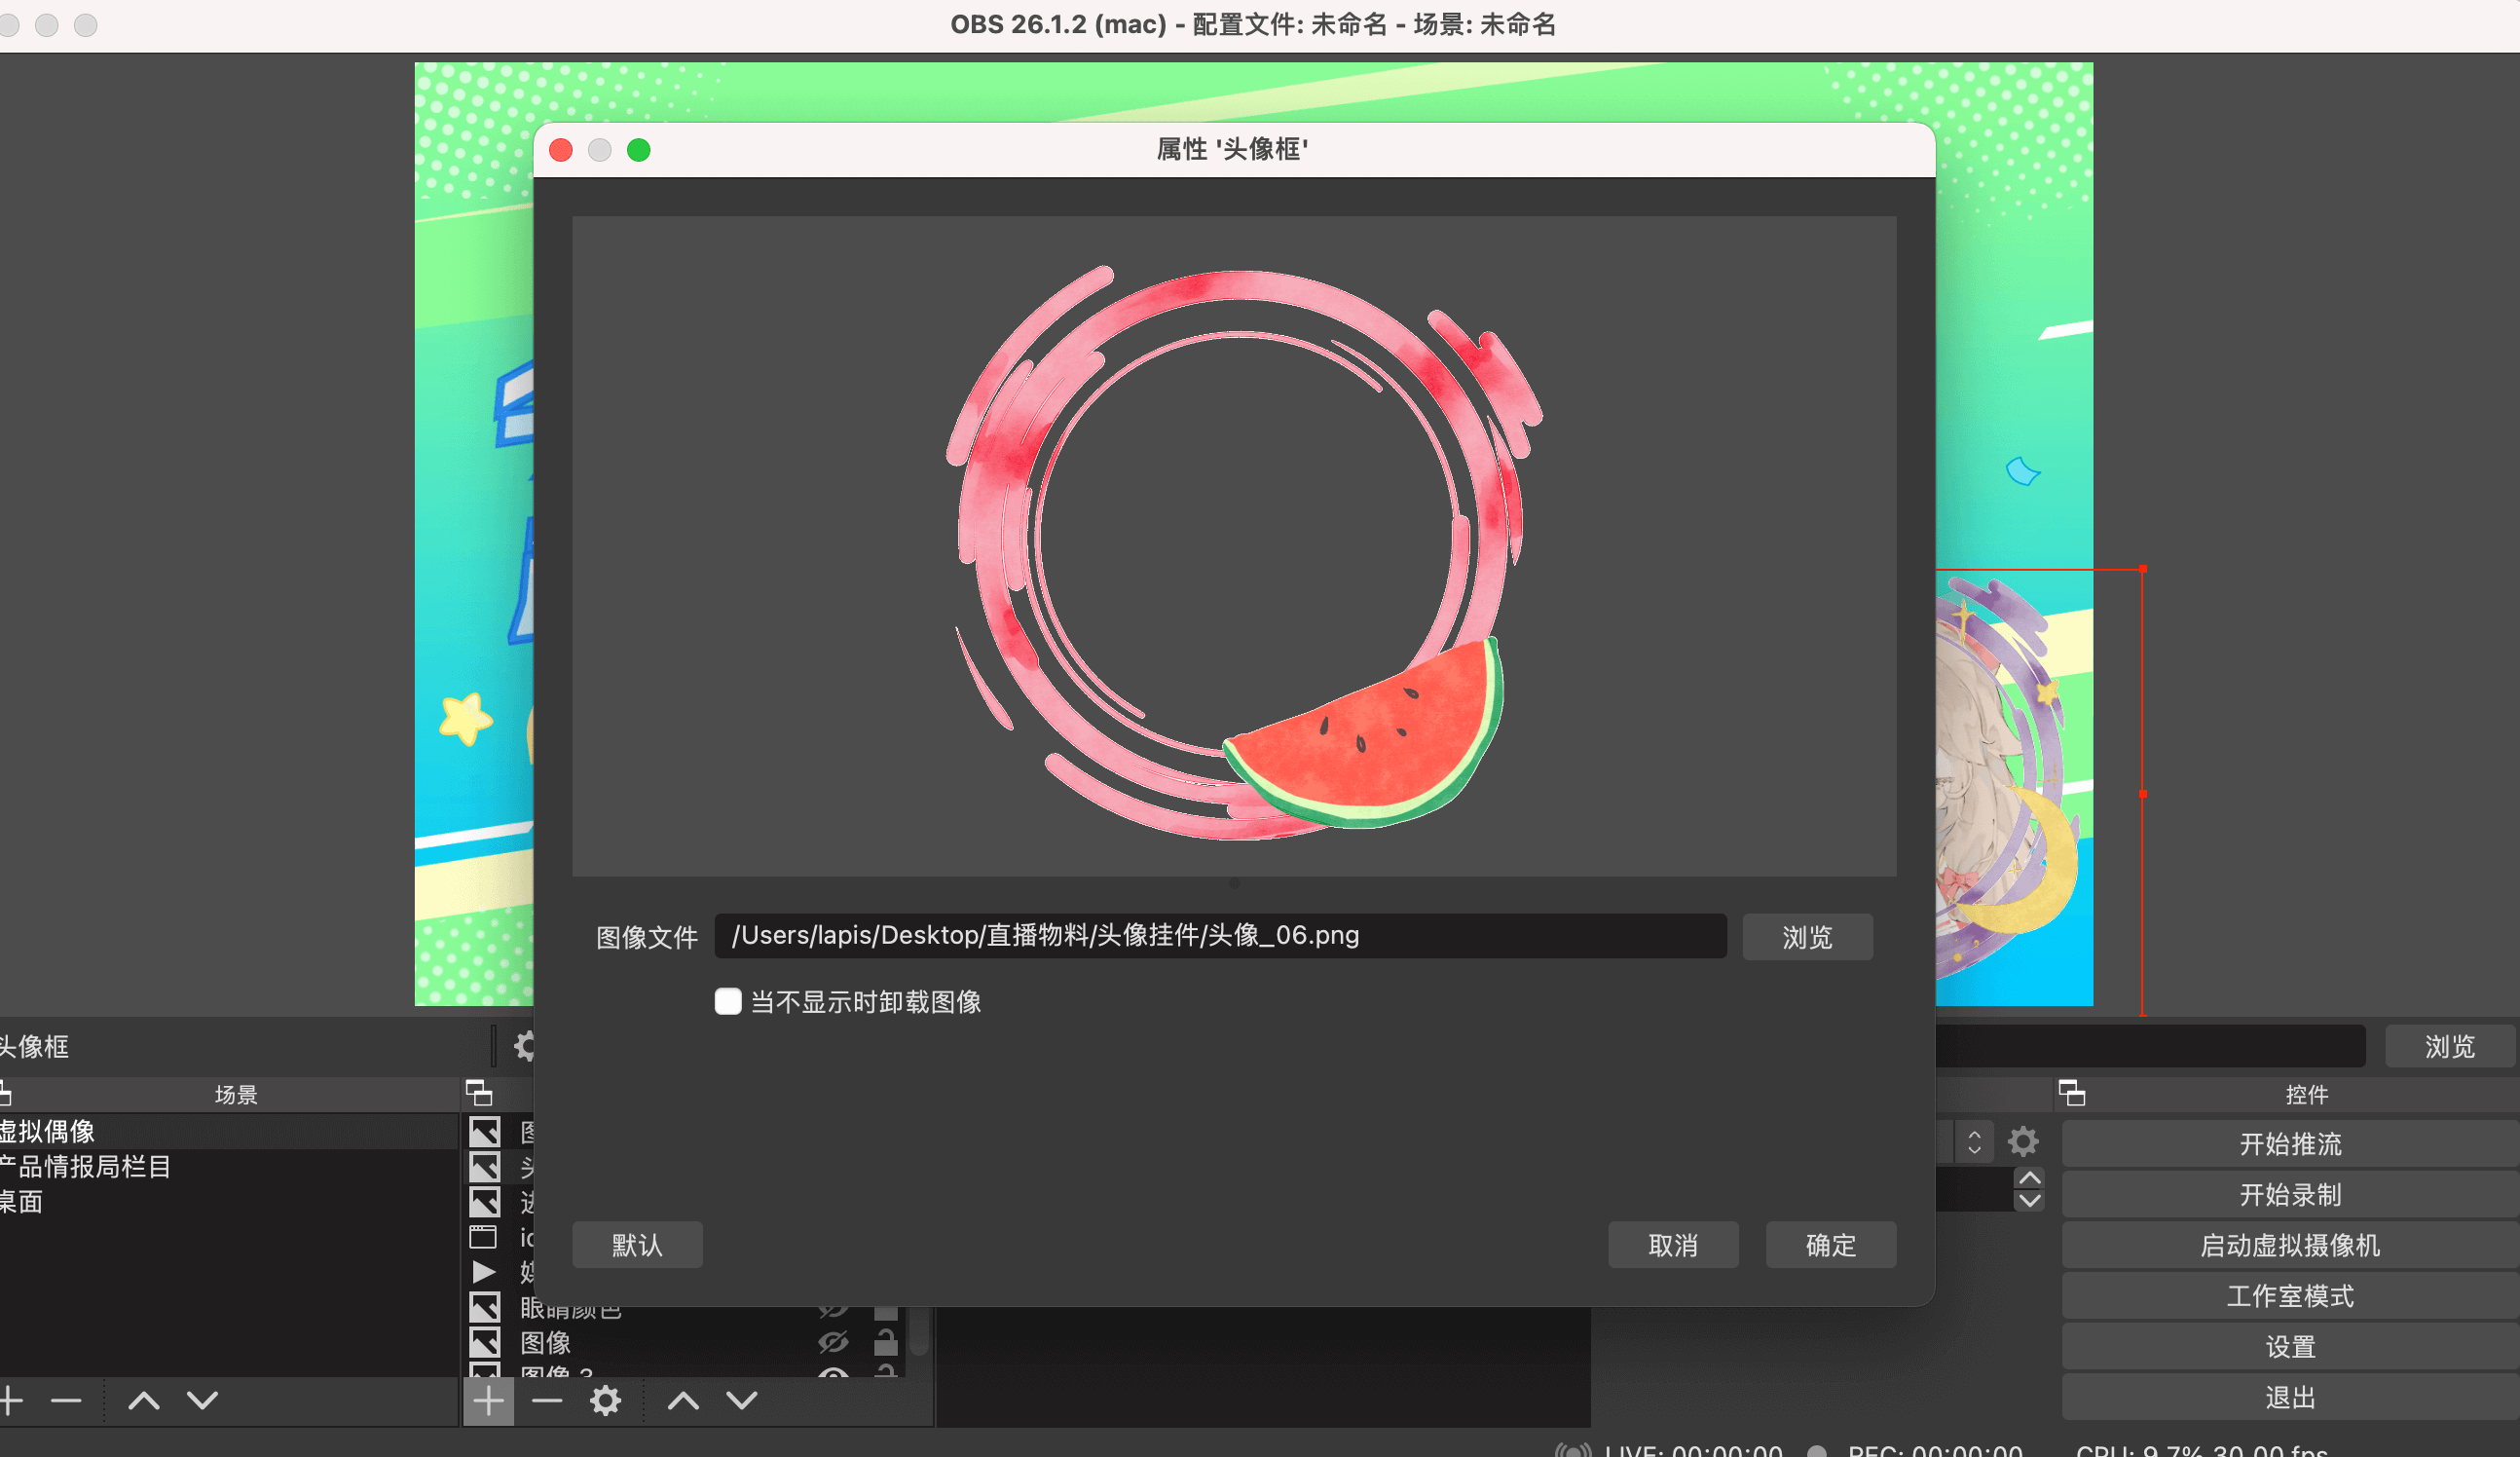Viewport: 2520px width, 1457px height.
Task: Click the remove source minus icon
Action: 546,1401
